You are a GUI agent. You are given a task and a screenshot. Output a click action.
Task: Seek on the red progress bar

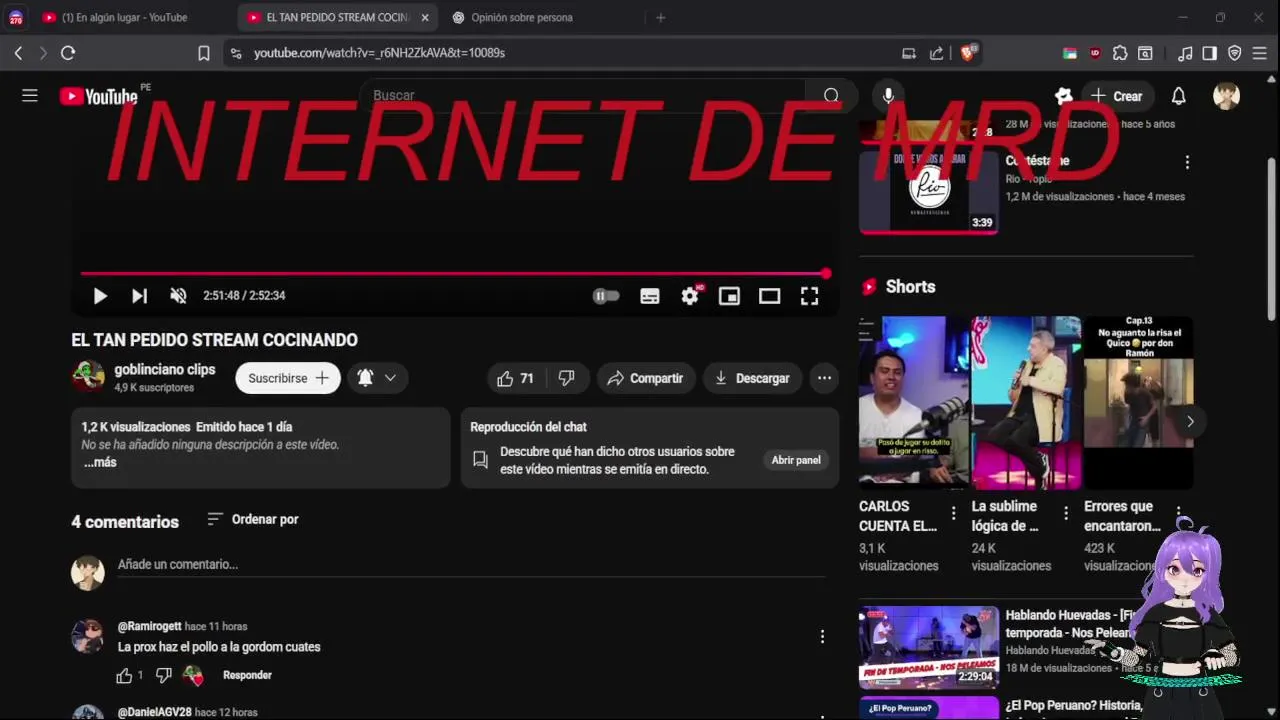[455, 273]
